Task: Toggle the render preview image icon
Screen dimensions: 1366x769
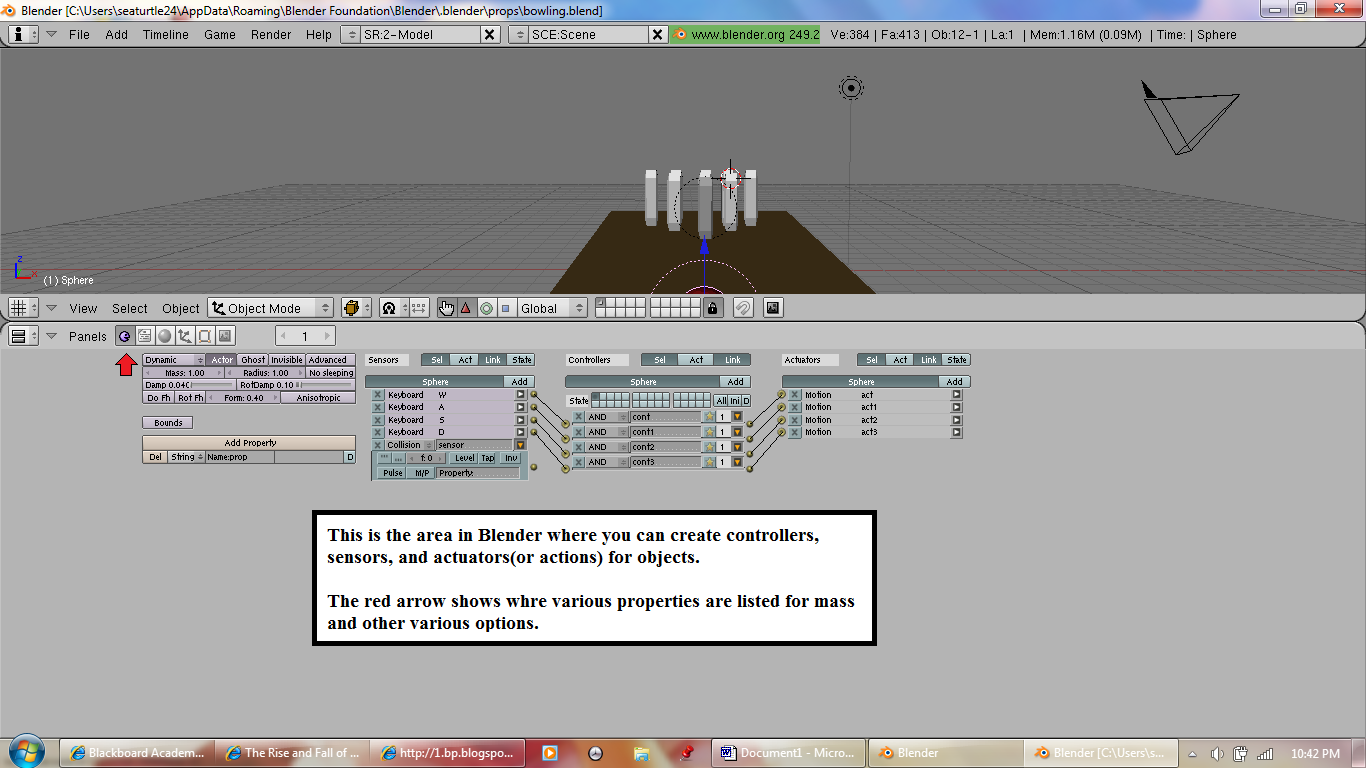Action: point(772,307)
